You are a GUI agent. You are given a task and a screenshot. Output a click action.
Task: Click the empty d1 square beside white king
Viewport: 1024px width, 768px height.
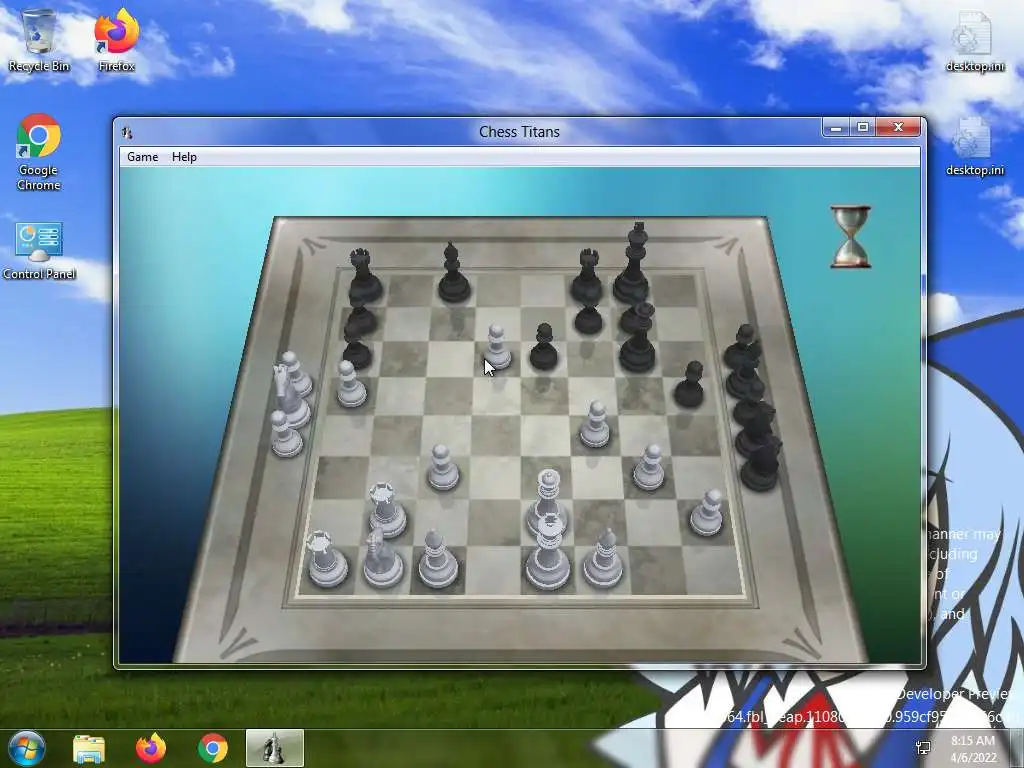click(x=494, y=570)
